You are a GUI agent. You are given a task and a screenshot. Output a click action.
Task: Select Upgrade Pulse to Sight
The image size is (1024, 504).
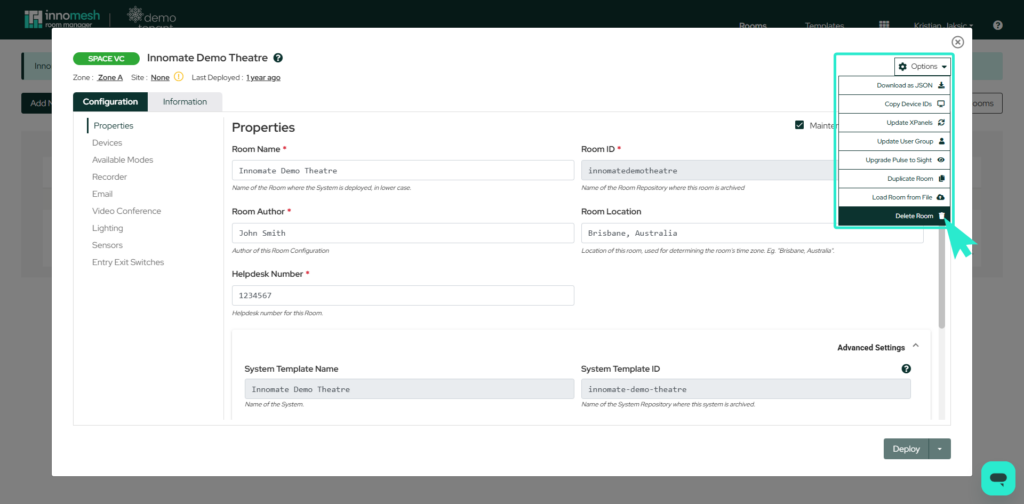coord(894,160)
